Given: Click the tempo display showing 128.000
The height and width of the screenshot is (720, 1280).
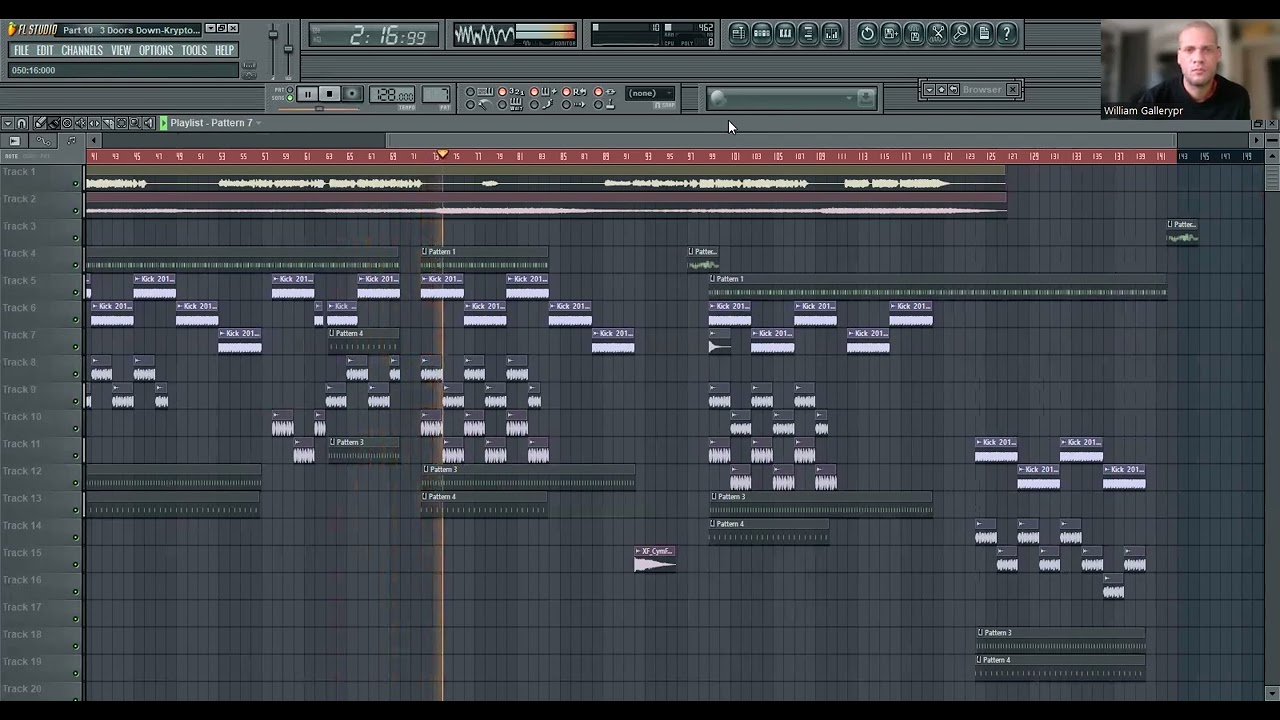Looking at the screenshot, I should click(x=392, y=94).
